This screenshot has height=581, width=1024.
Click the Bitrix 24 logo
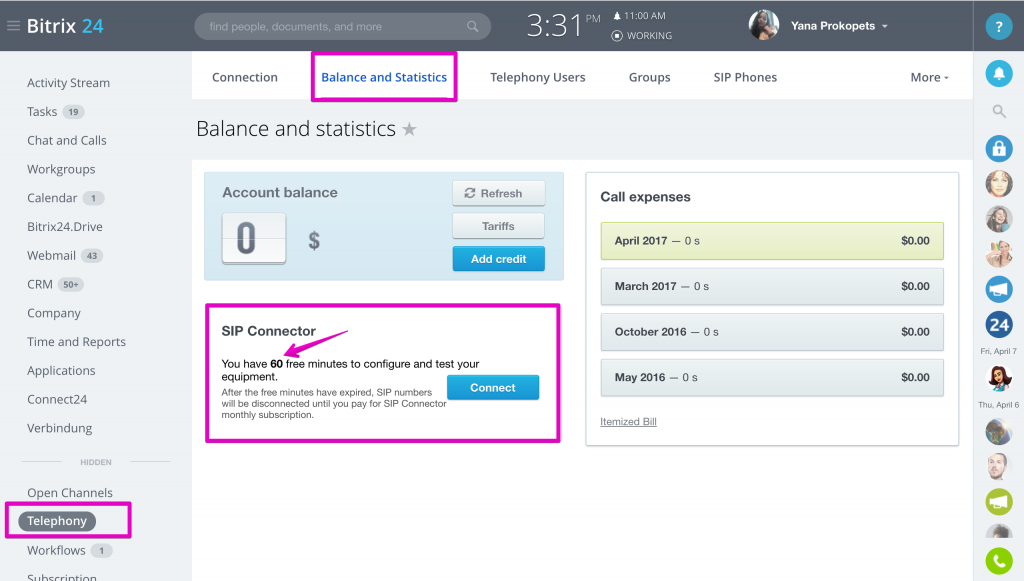65,26
